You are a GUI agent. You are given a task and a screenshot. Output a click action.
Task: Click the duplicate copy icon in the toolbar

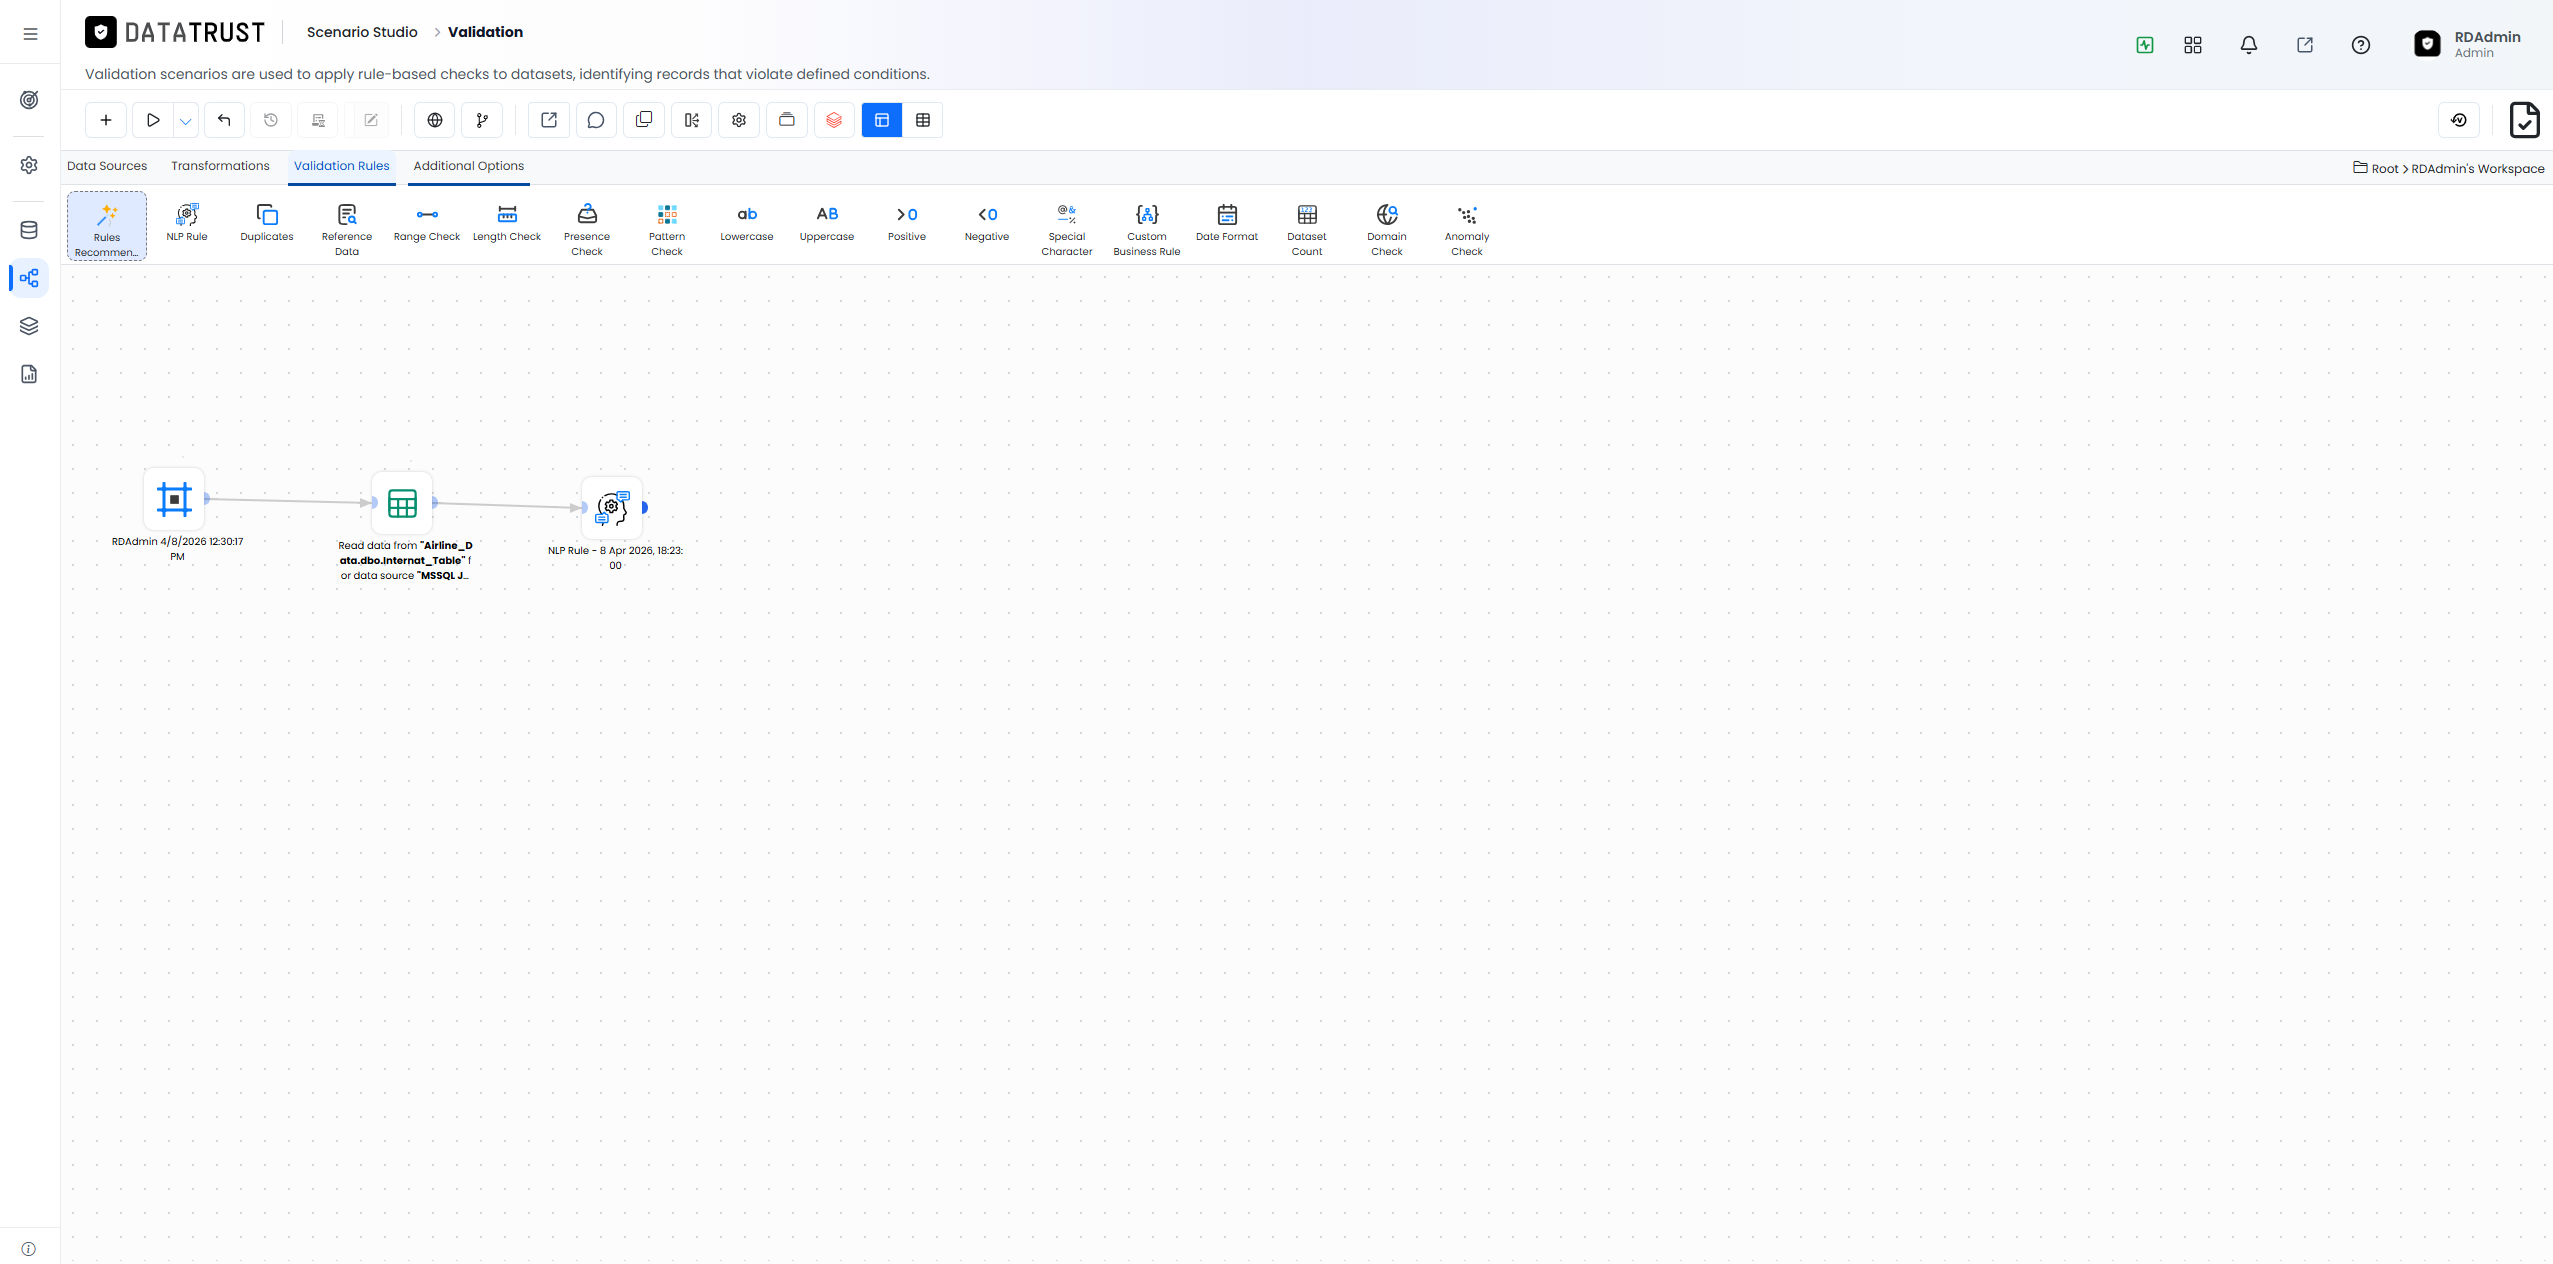(x=644, y=120)
